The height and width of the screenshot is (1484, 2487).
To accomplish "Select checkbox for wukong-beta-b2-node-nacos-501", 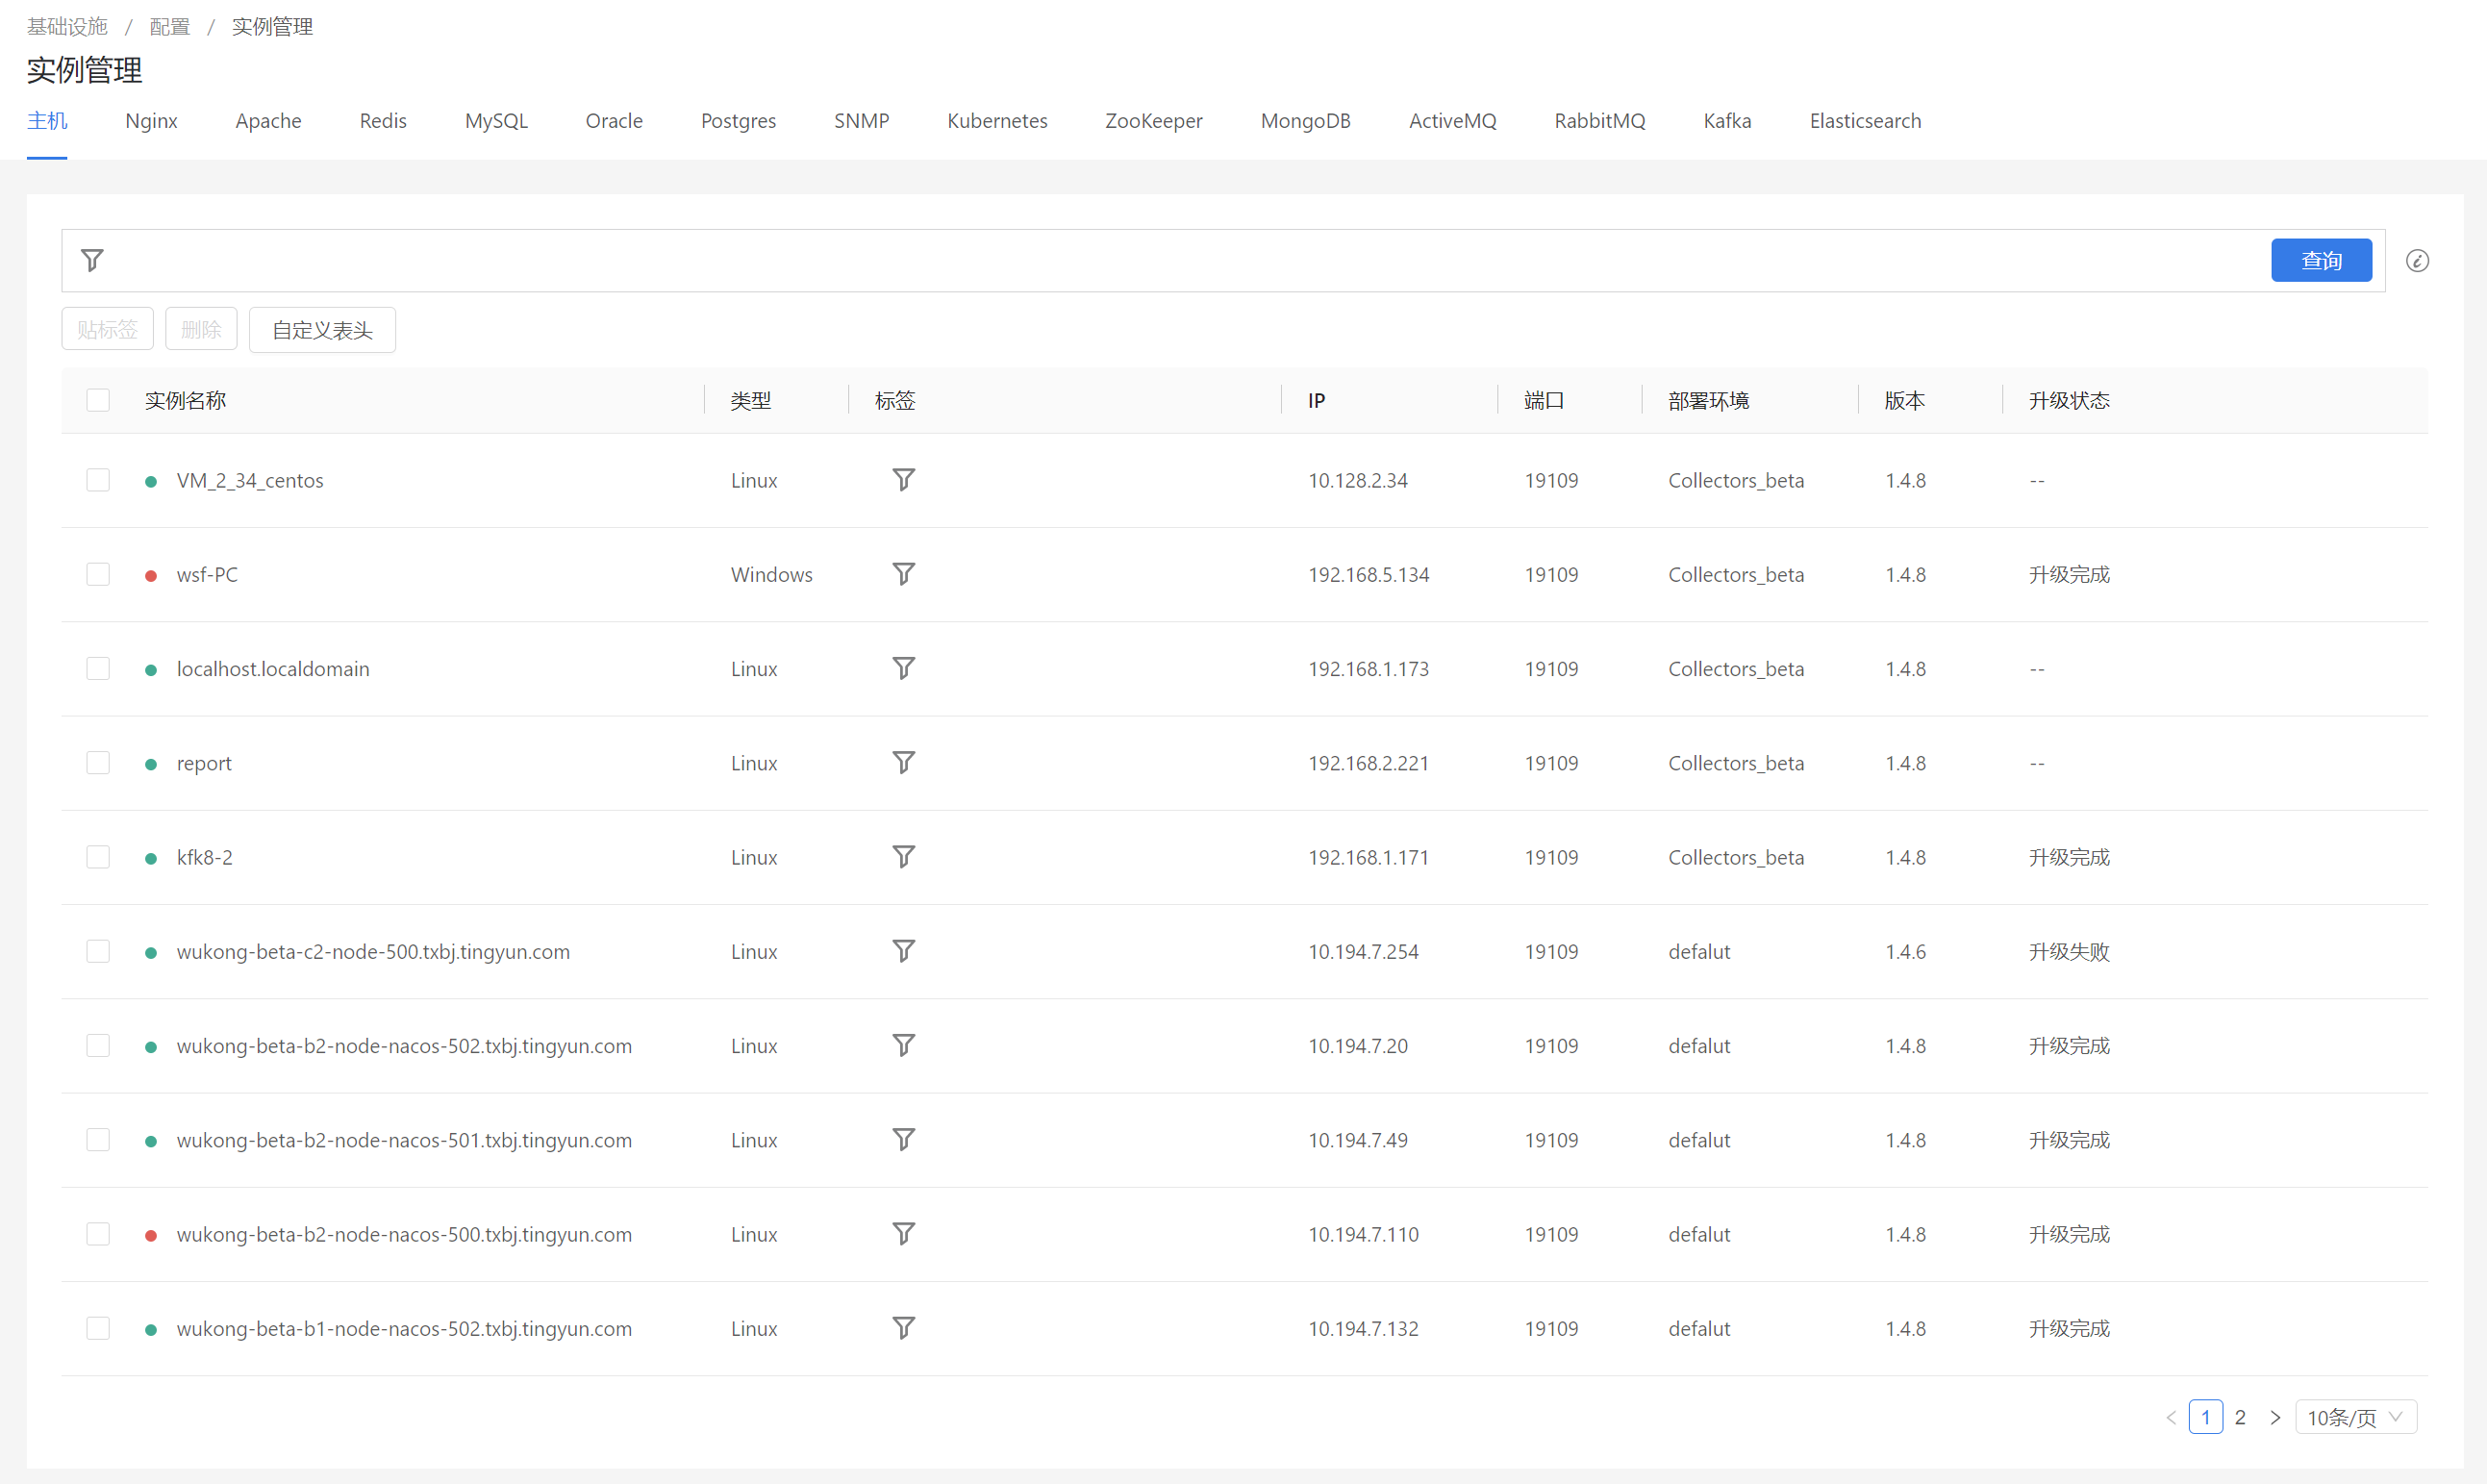I will (x=98, y=1140).
